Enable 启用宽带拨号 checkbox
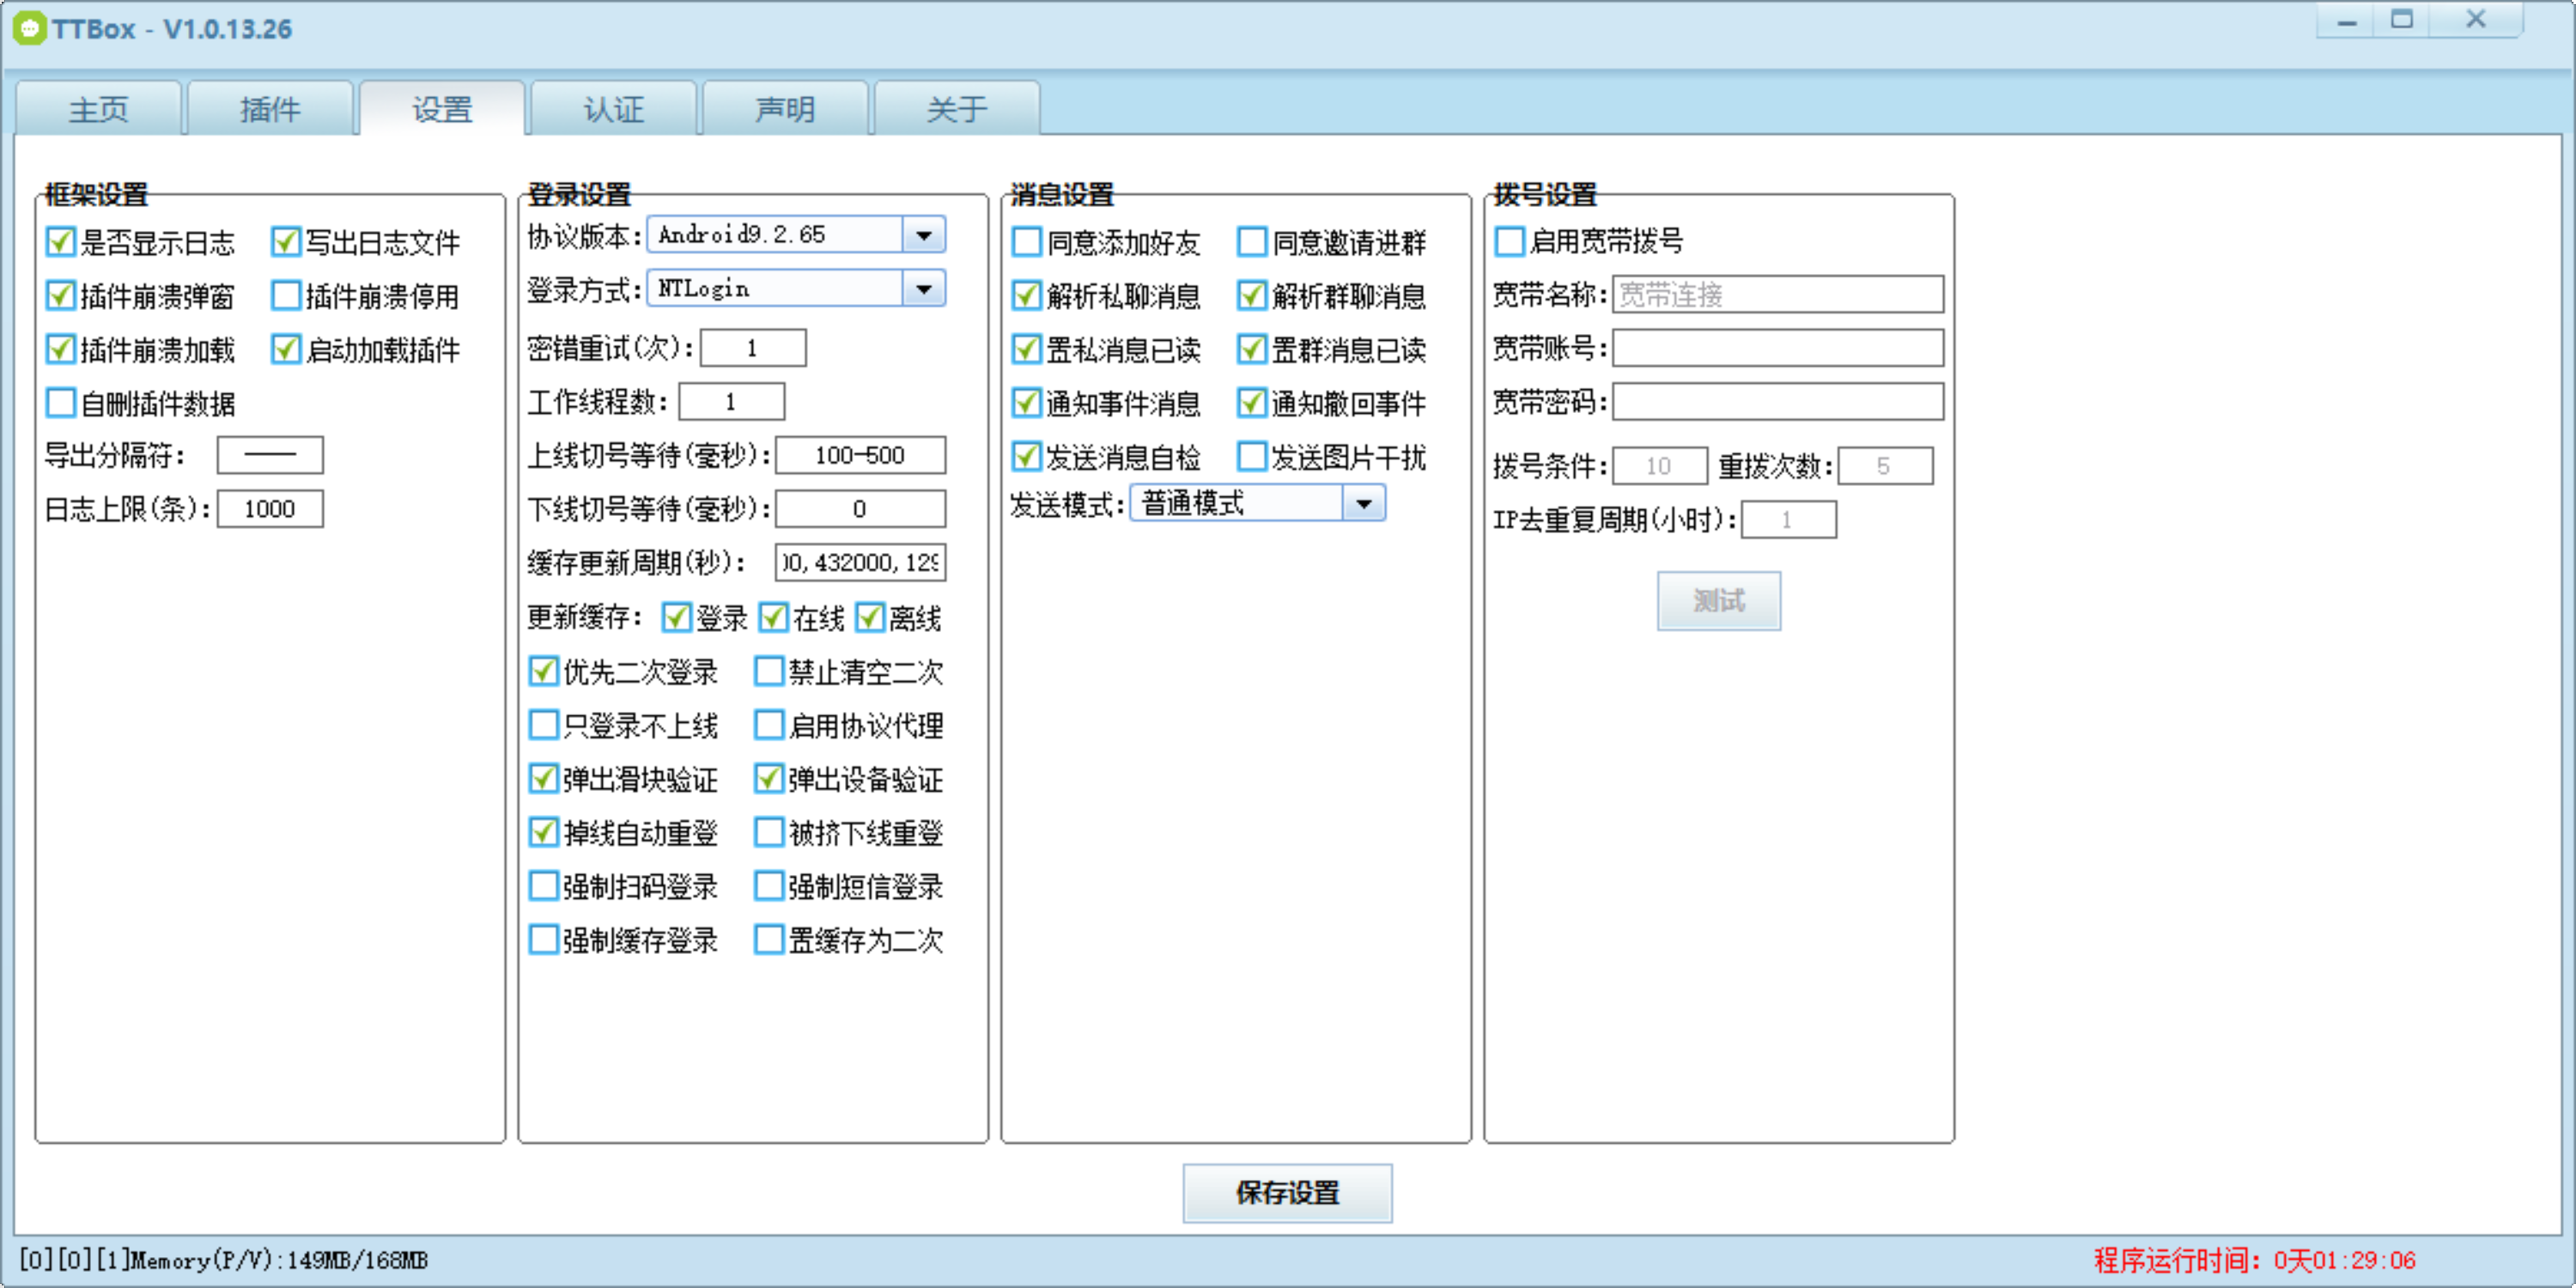2576x1288 pixels. tap(1509, 241)
